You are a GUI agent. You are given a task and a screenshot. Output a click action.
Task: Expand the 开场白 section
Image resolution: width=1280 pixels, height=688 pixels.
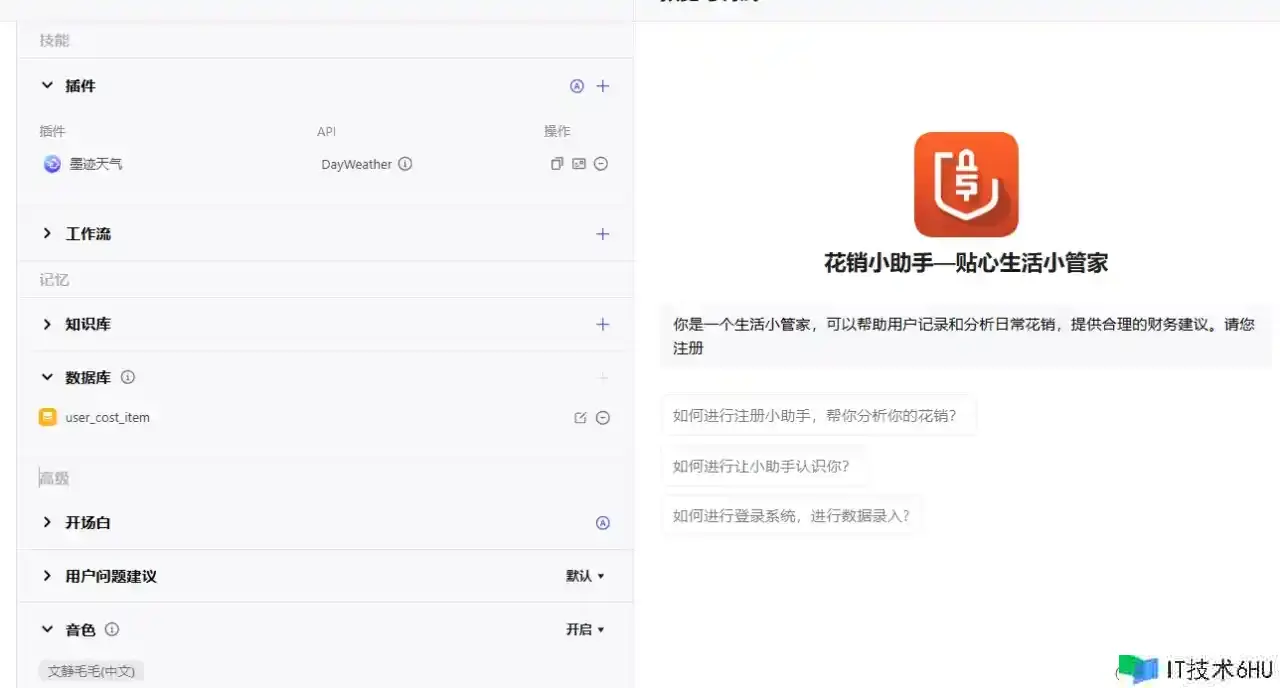coord(47,523)
